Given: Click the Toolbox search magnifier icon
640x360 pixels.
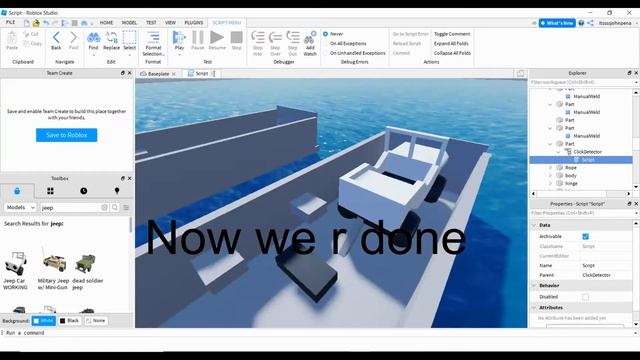Looking at the screenshot, I should [115, 207].
